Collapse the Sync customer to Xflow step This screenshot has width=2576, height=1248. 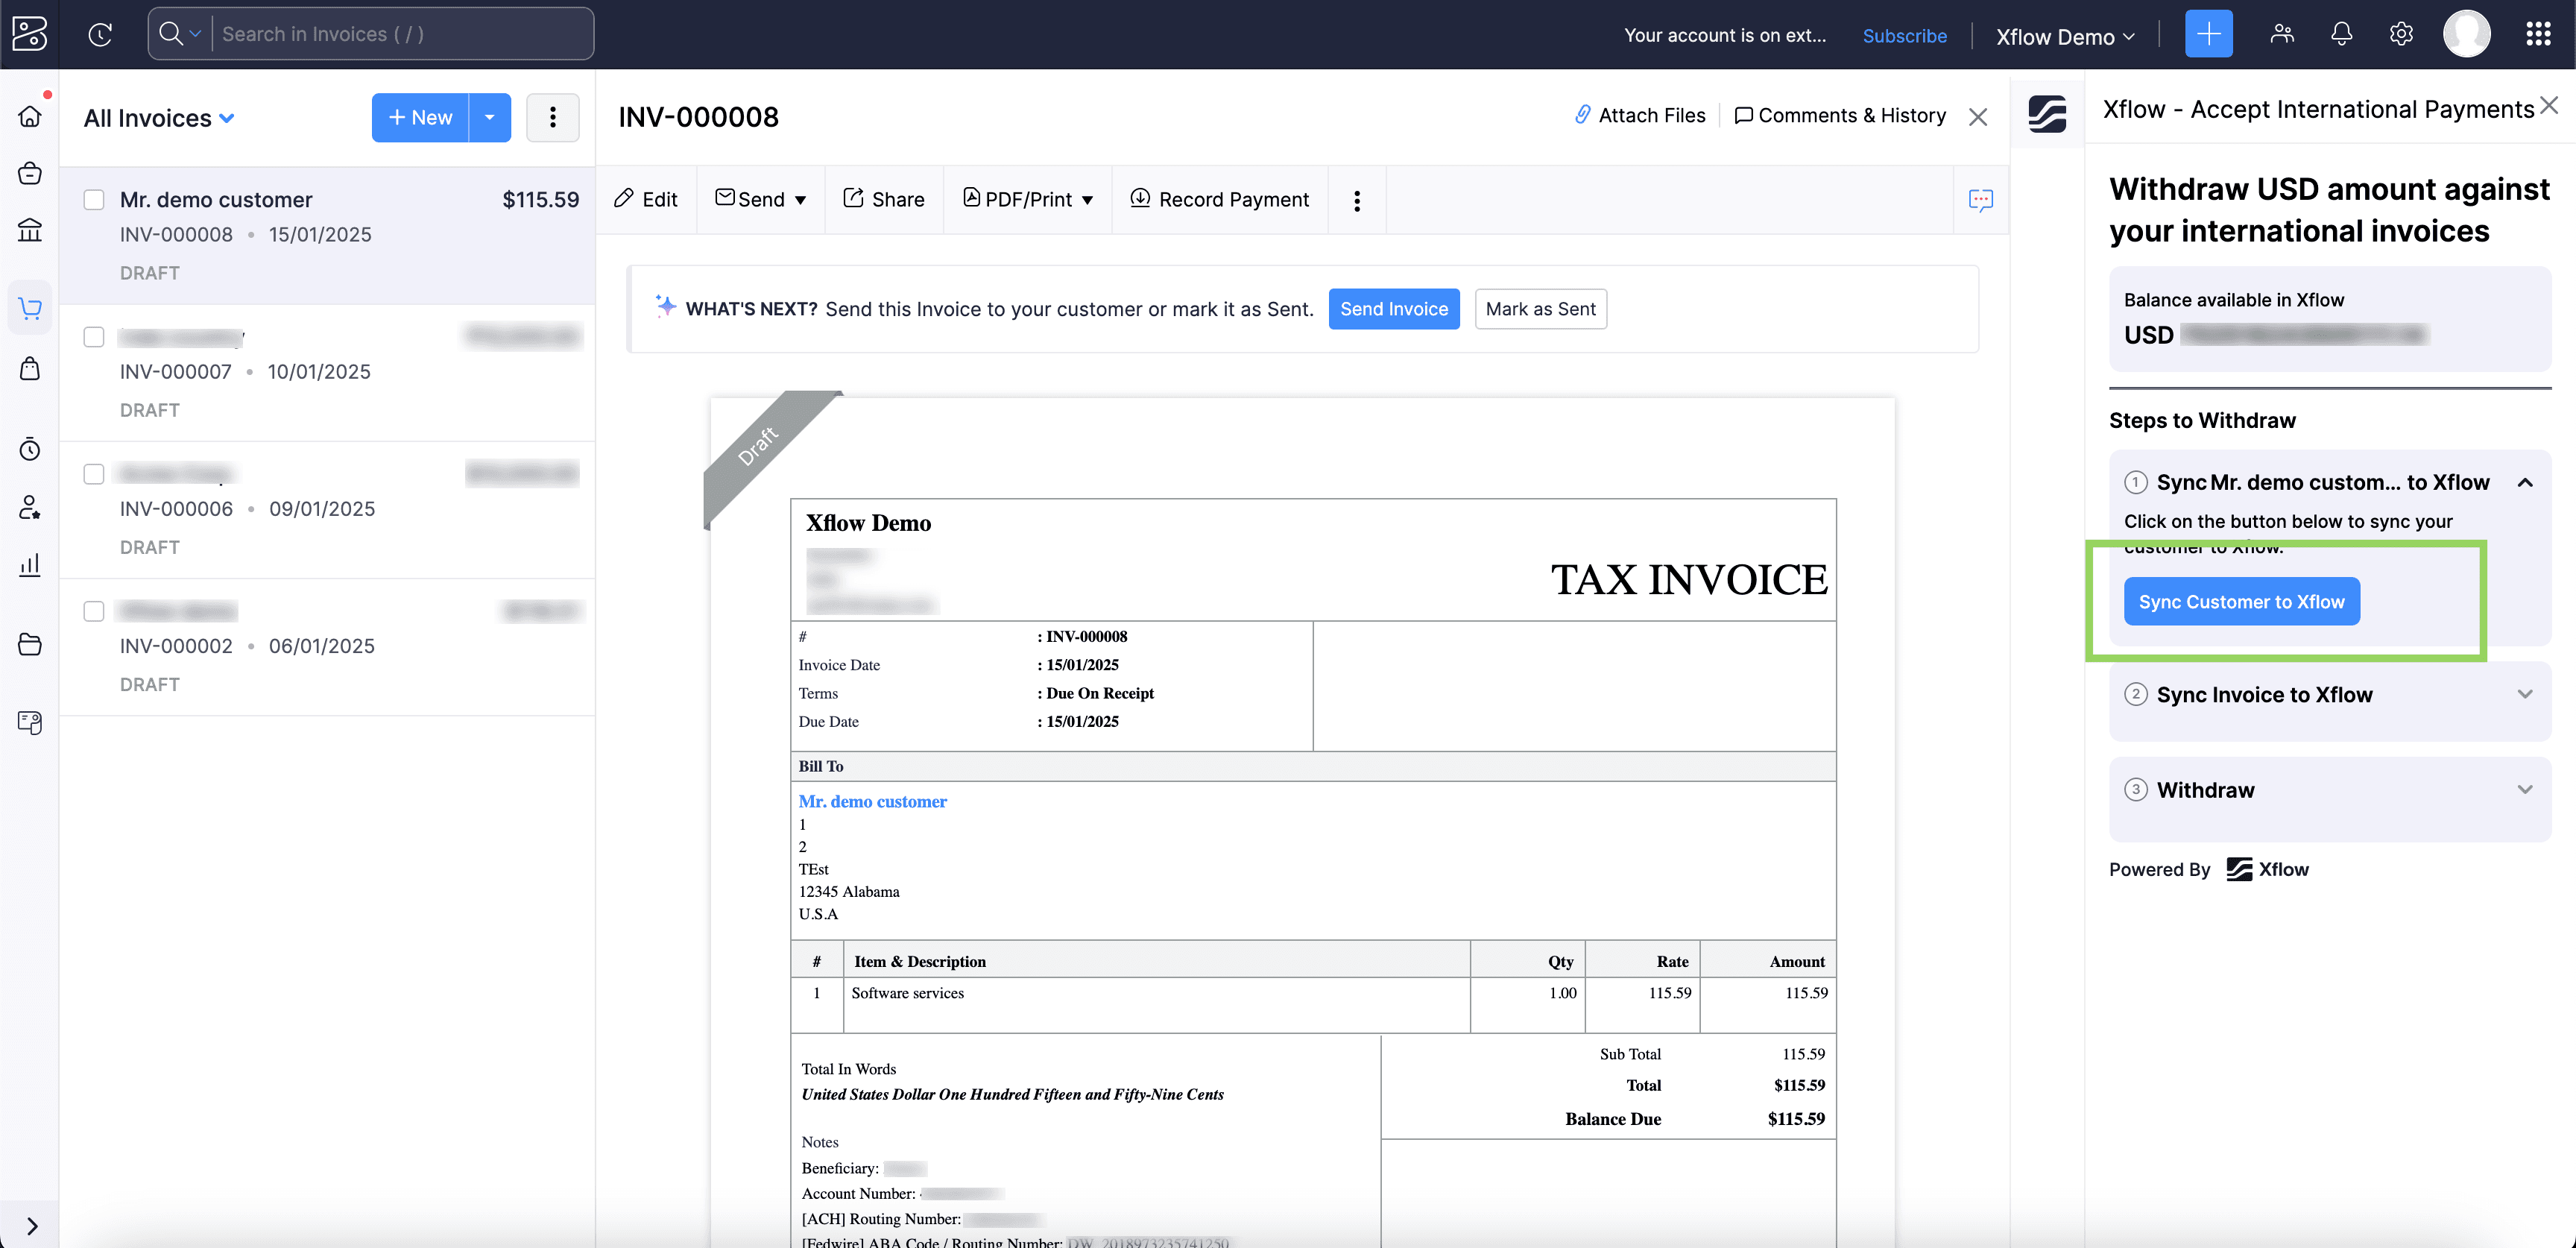click(2524, 483)
